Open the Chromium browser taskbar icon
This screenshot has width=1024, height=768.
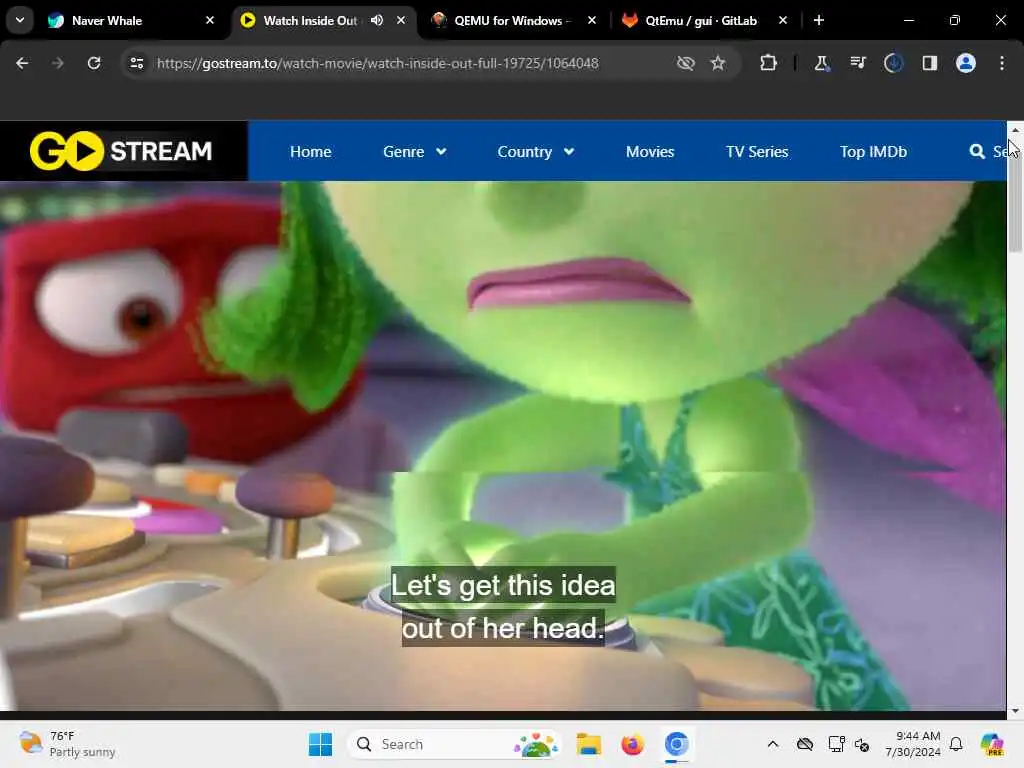point(677,744)
